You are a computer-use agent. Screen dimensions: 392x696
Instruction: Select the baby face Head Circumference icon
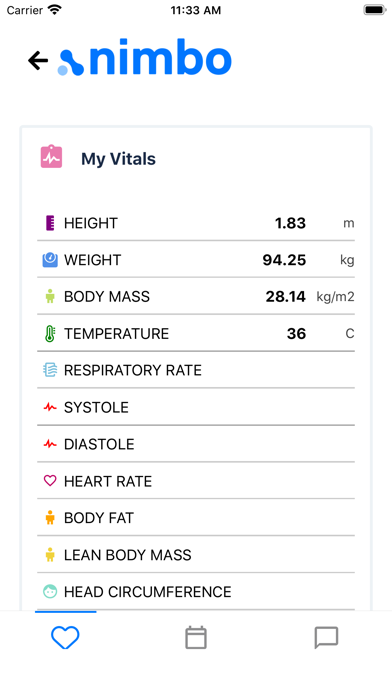coord(50,591)
